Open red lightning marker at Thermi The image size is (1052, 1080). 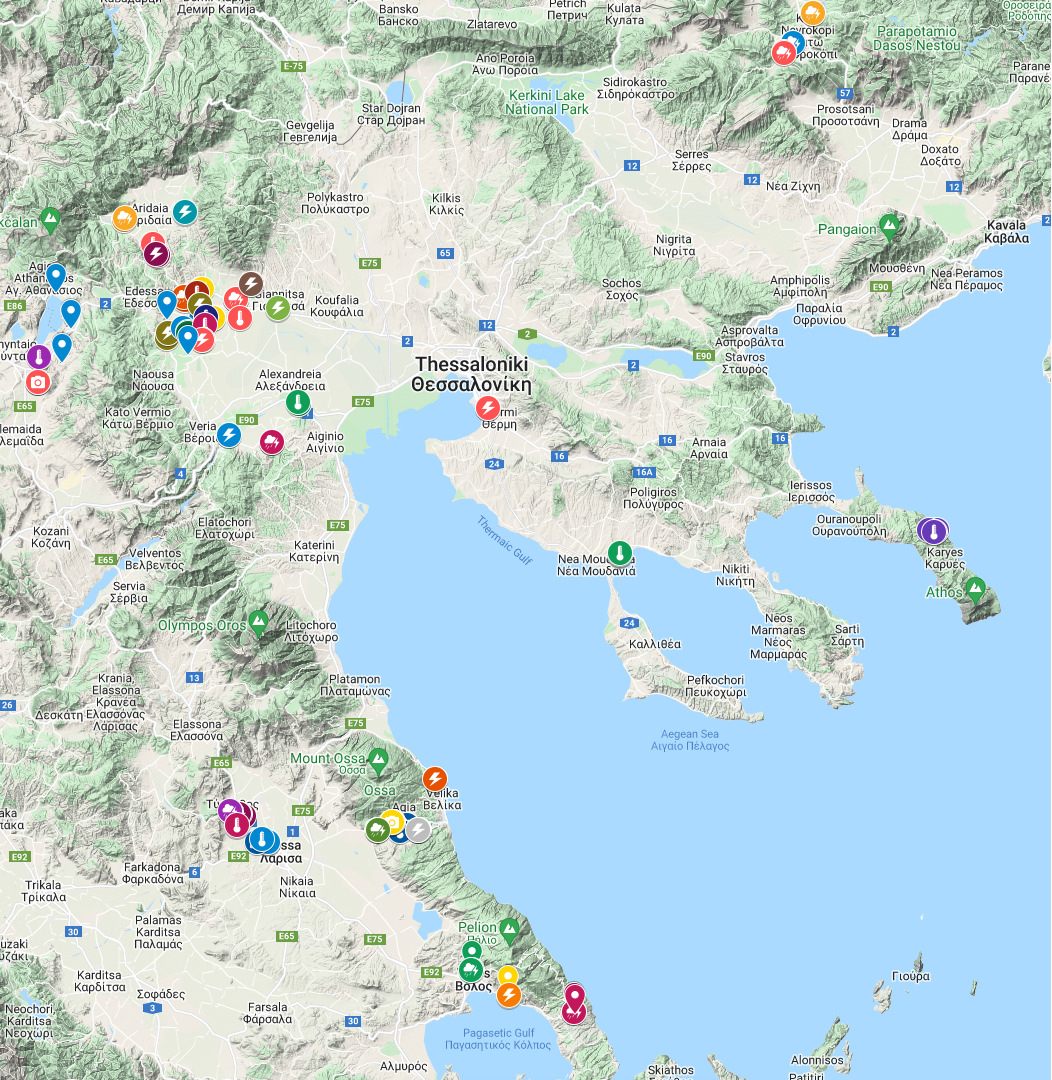tap(488, 408)
